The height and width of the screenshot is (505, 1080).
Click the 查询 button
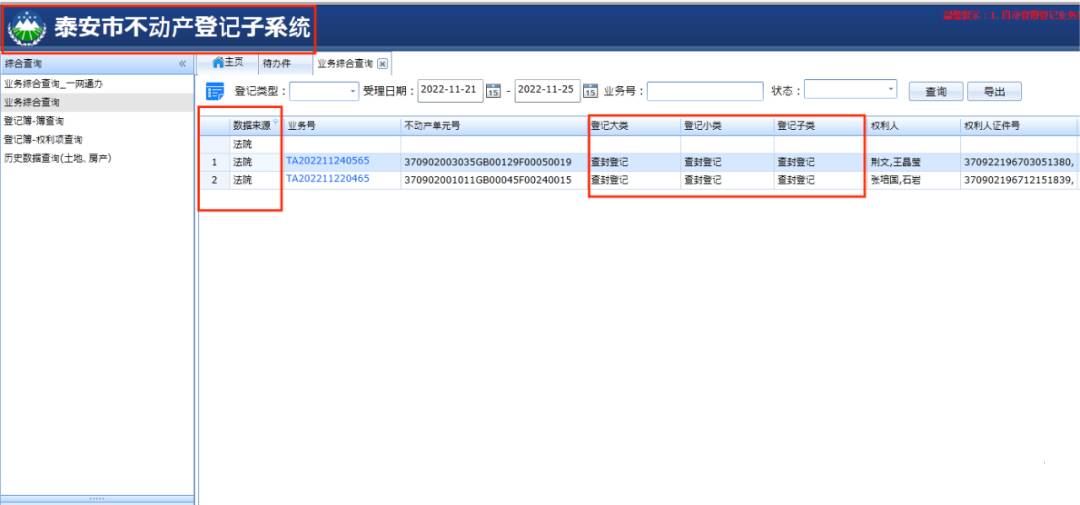tap(935, 92)
